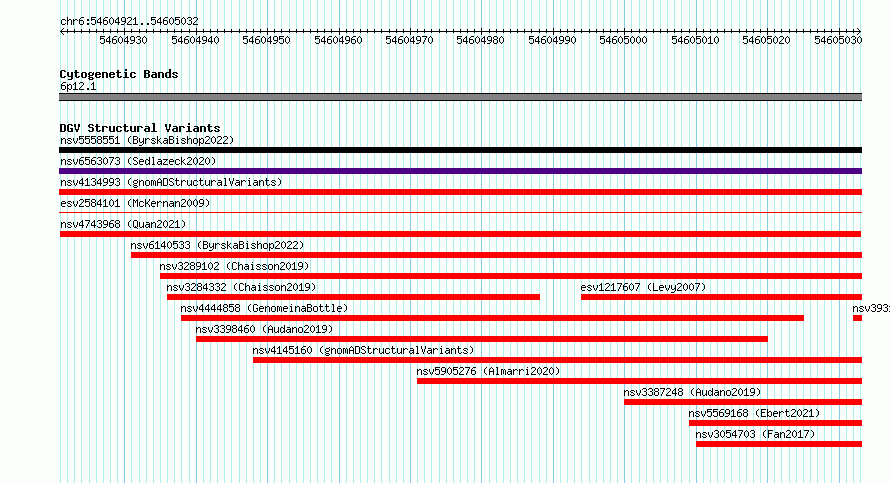
Task: Open nsv3284332 (Chaisson2019) variant label
Action: [x=241, y=287]
